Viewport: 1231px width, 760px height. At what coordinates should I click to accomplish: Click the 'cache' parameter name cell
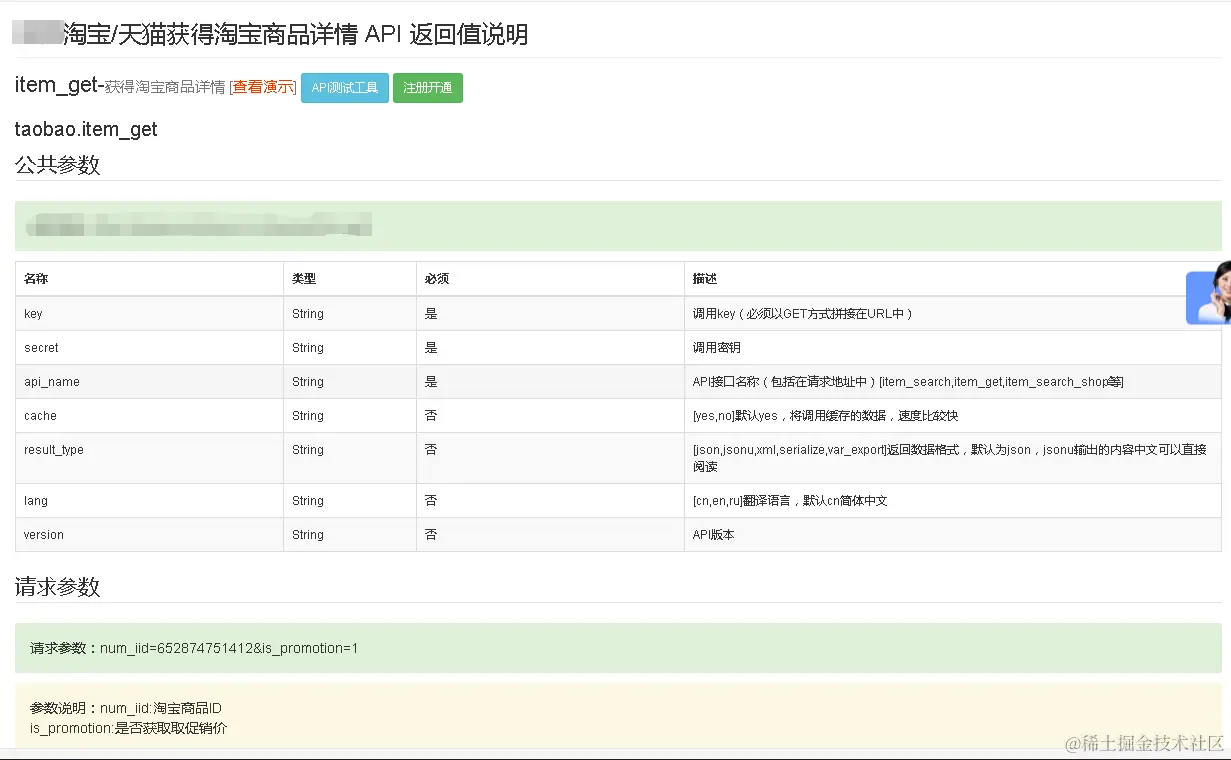(150, 416)
